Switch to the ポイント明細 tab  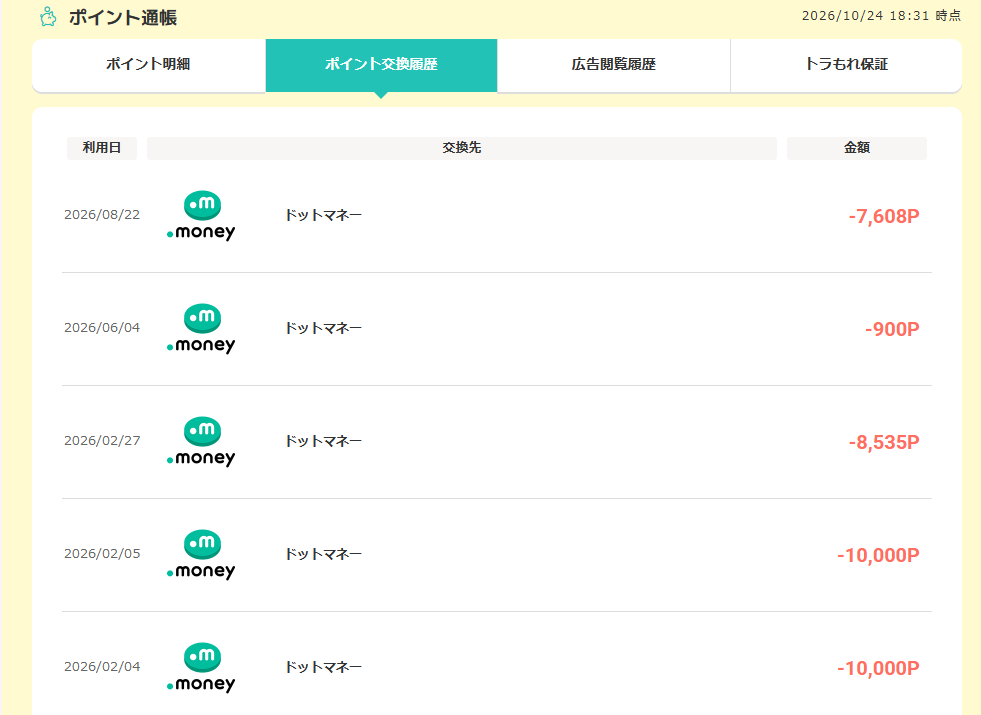coord(148,65)
